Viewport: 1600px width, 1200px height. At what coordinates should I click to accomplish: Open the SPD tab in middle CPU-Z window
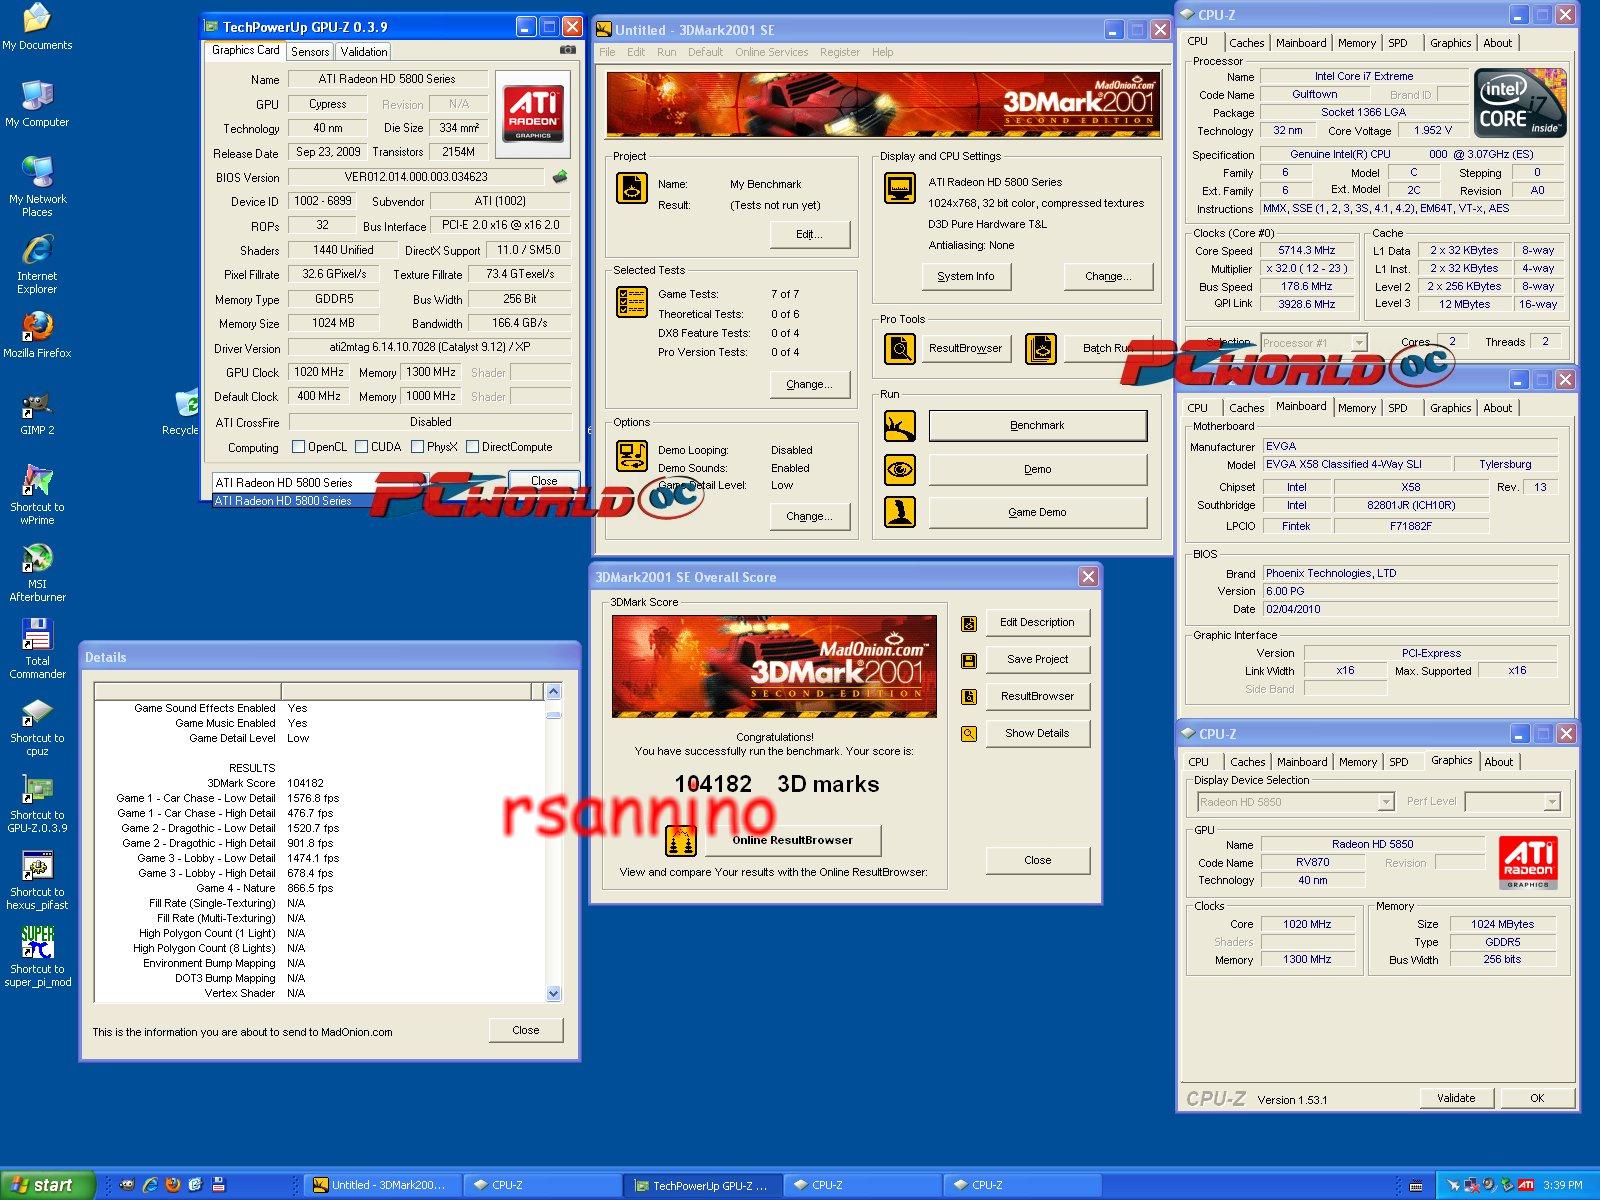1398,408
